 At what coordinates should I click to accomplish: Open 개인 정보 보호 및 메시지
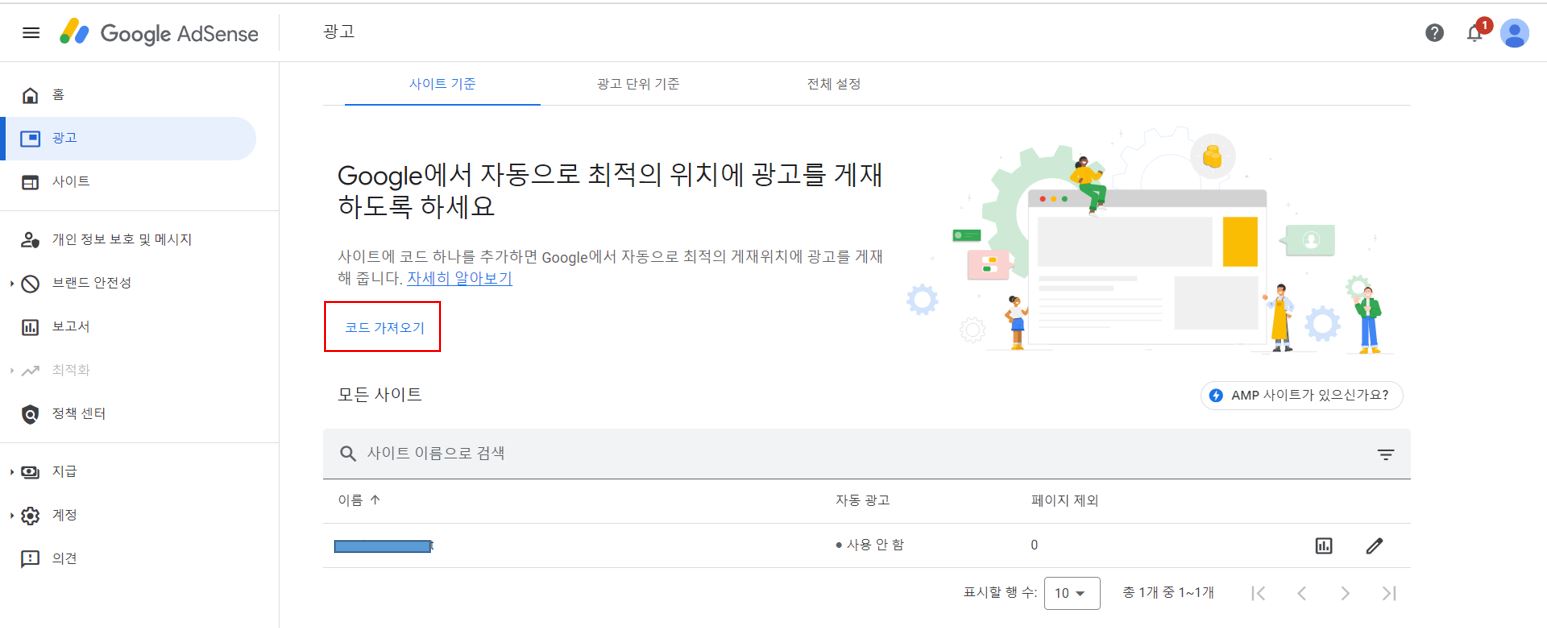(128, 240)
